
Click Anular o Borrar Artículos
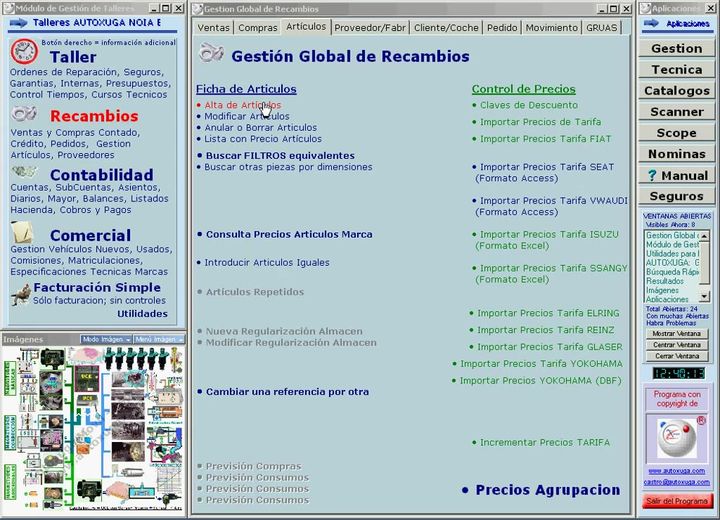click(x=260, y=128)
